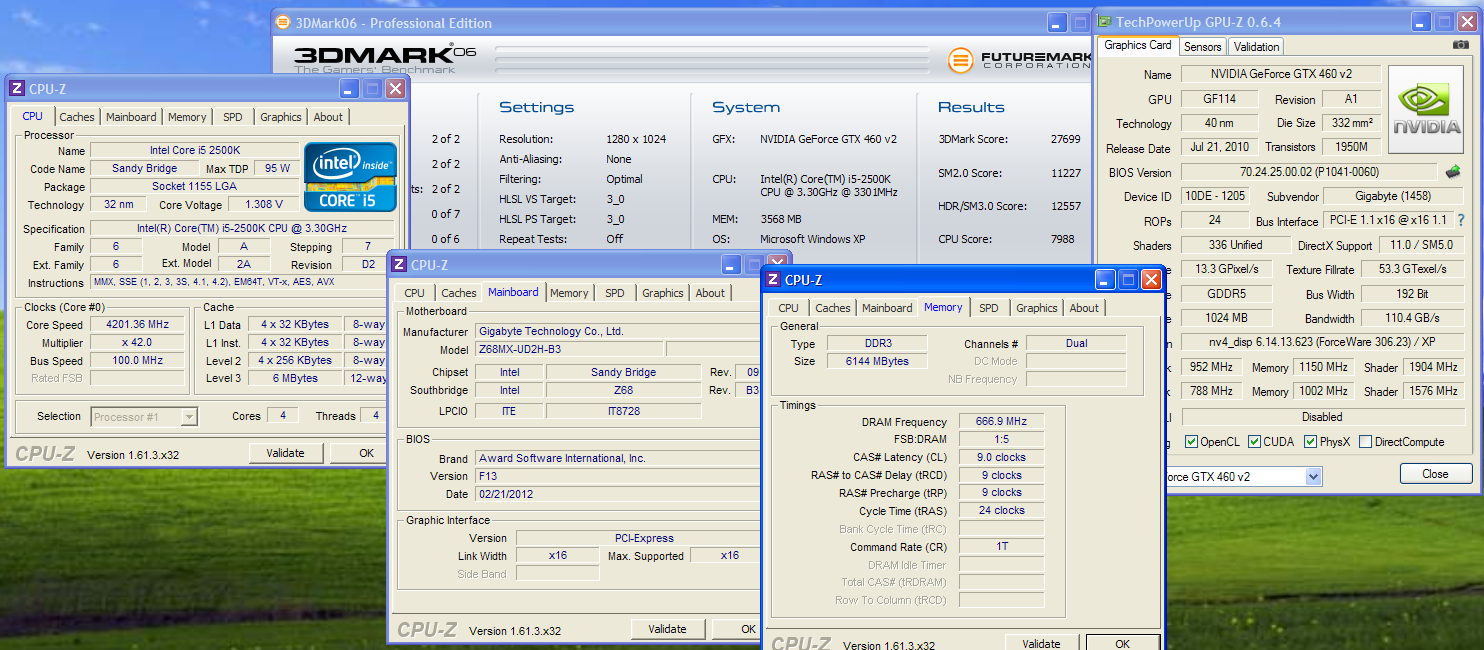Select Caches tab in the CPU-Z Mainboard window

point(459,293)
